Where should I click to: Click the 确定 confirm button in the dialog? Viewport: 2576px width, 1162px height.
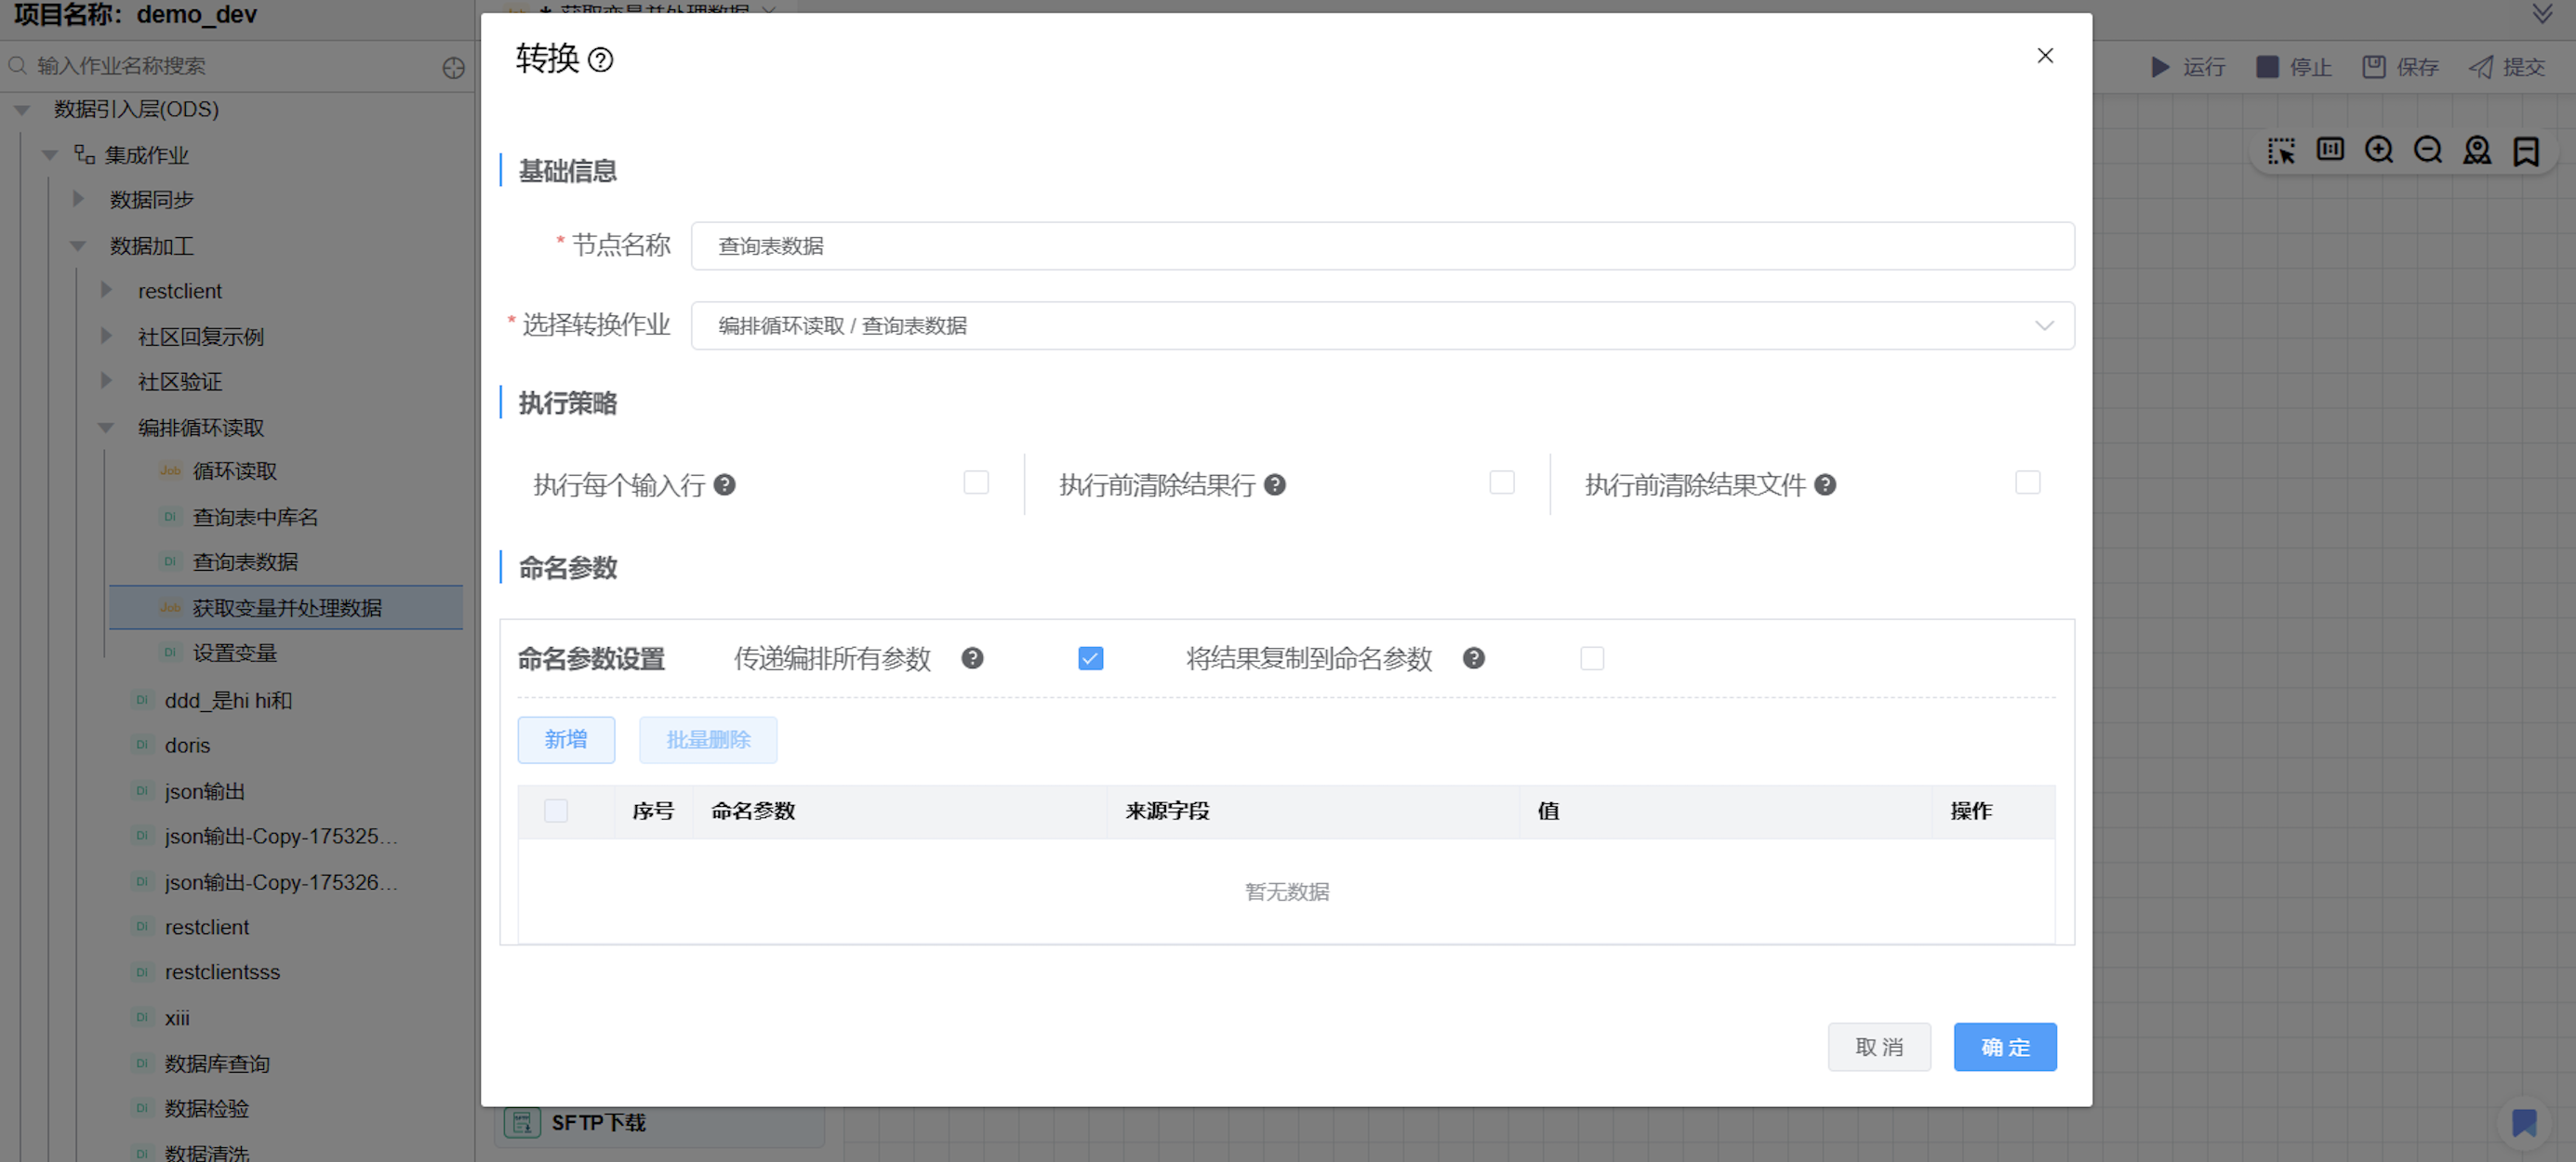pyautogui.click(x=2004, y=1047)
